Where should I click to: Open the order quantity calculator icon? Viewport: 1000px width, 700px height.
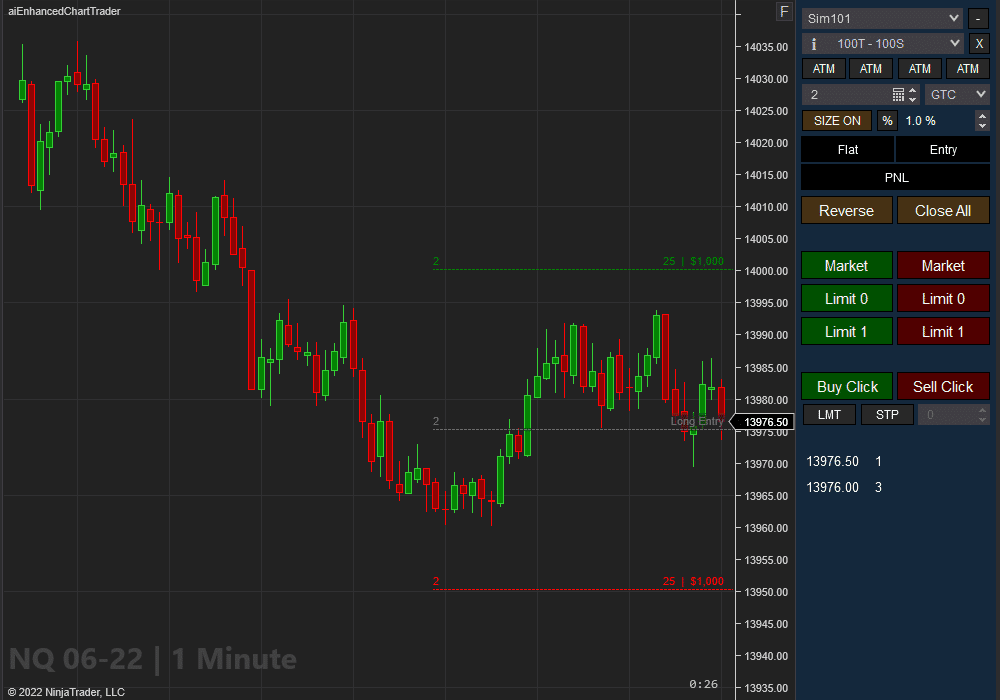(898, 93)
